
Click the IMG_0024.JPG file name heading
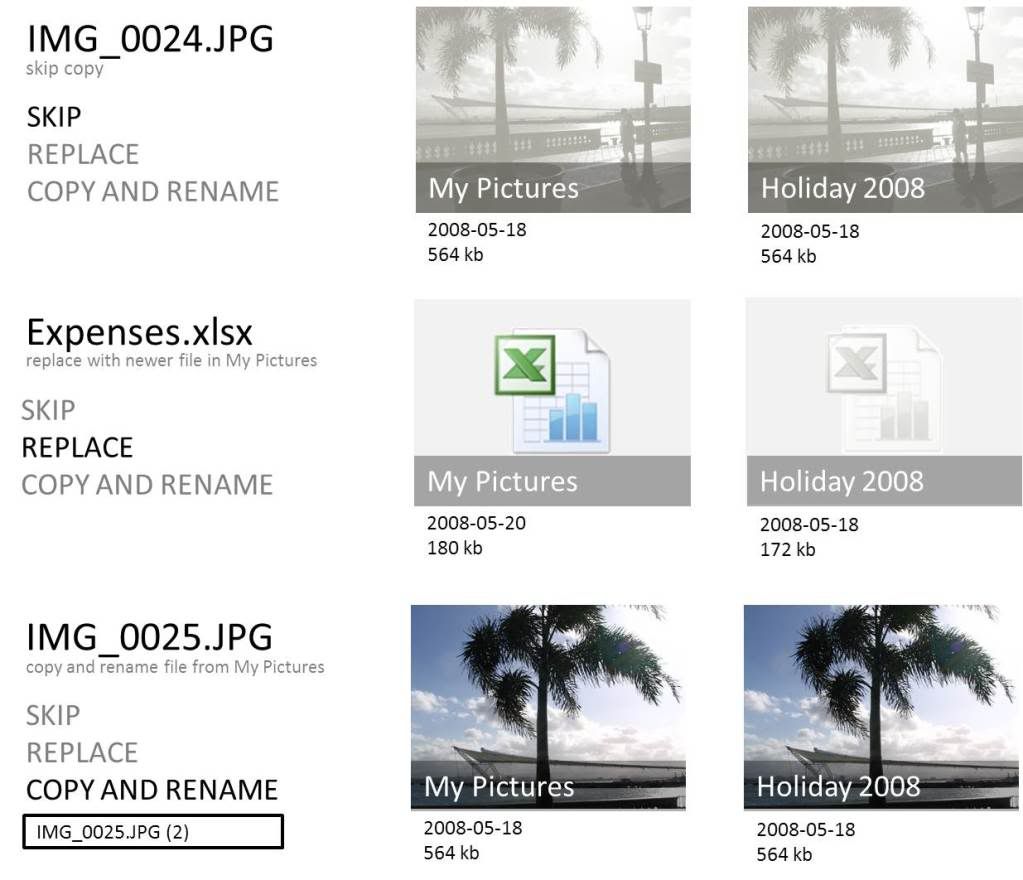tap(150, 39)
